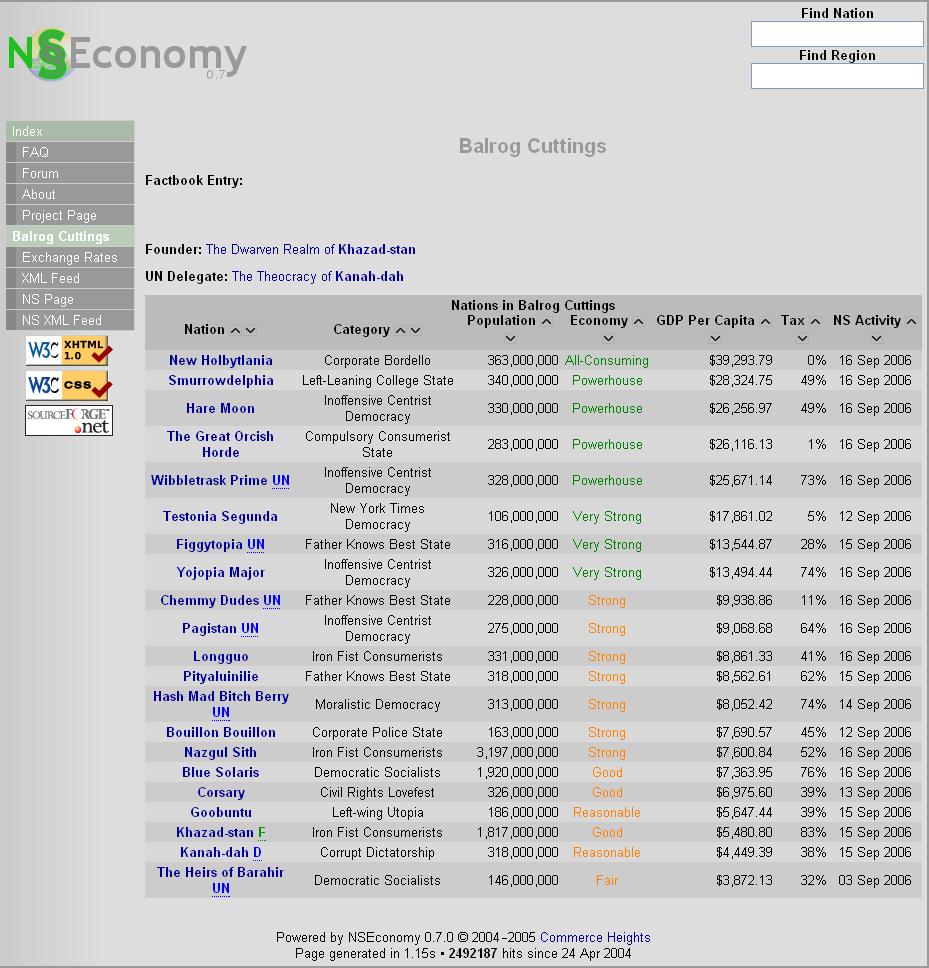The image size is (929, 968).
Task: Open the New Holbytlania nation link
Action: (x=220, y=360)
